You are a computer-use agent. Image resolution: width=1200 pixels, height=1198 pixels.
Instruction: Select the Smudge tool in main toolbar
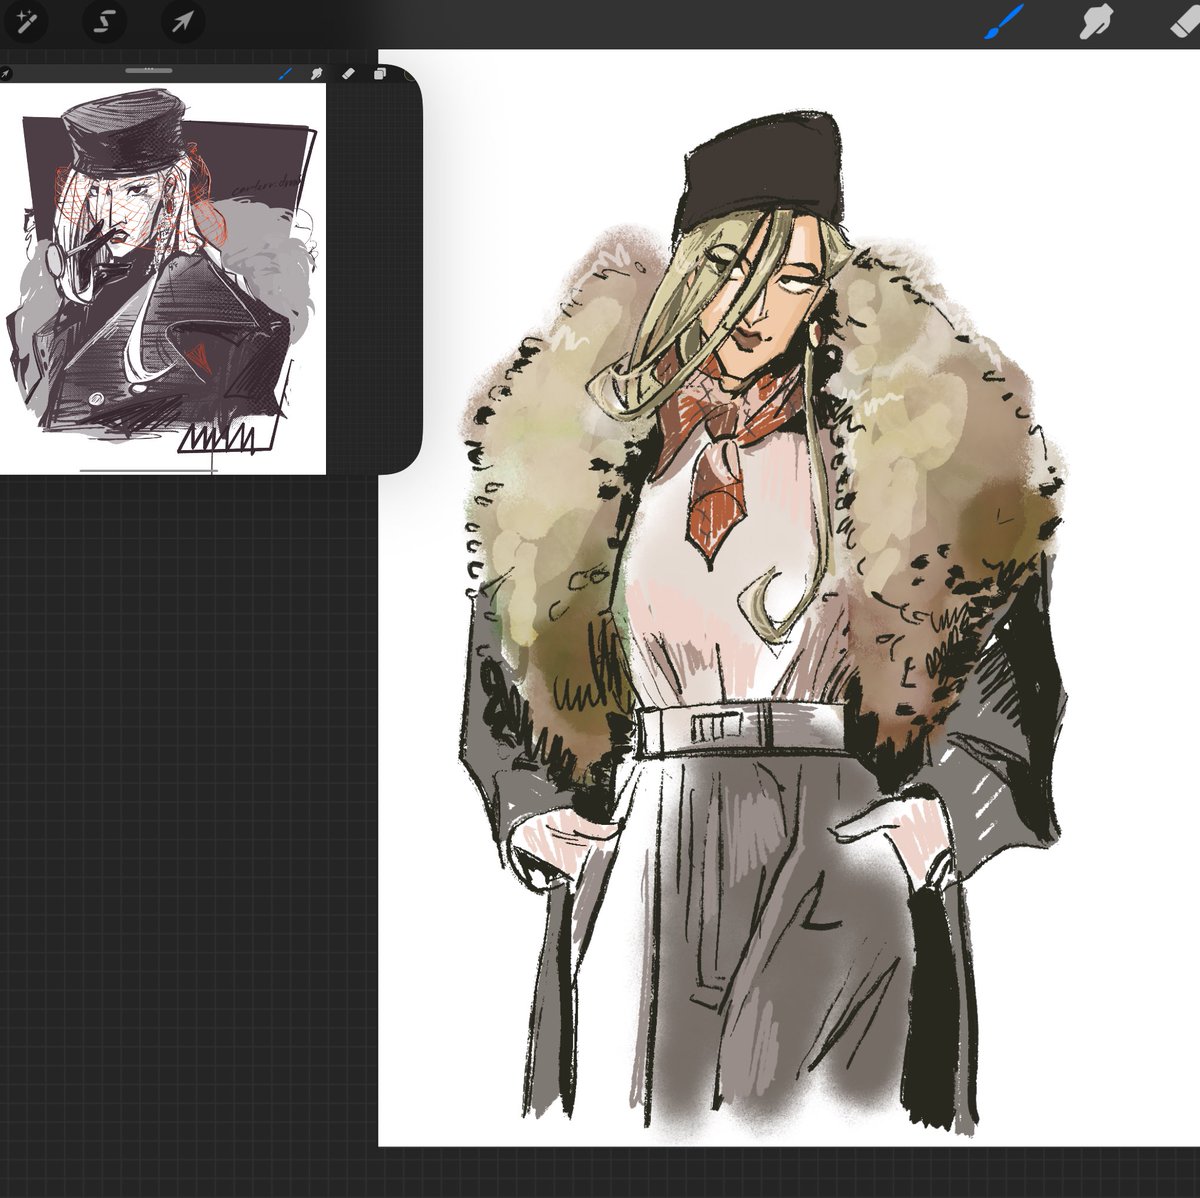(1096, 21)
